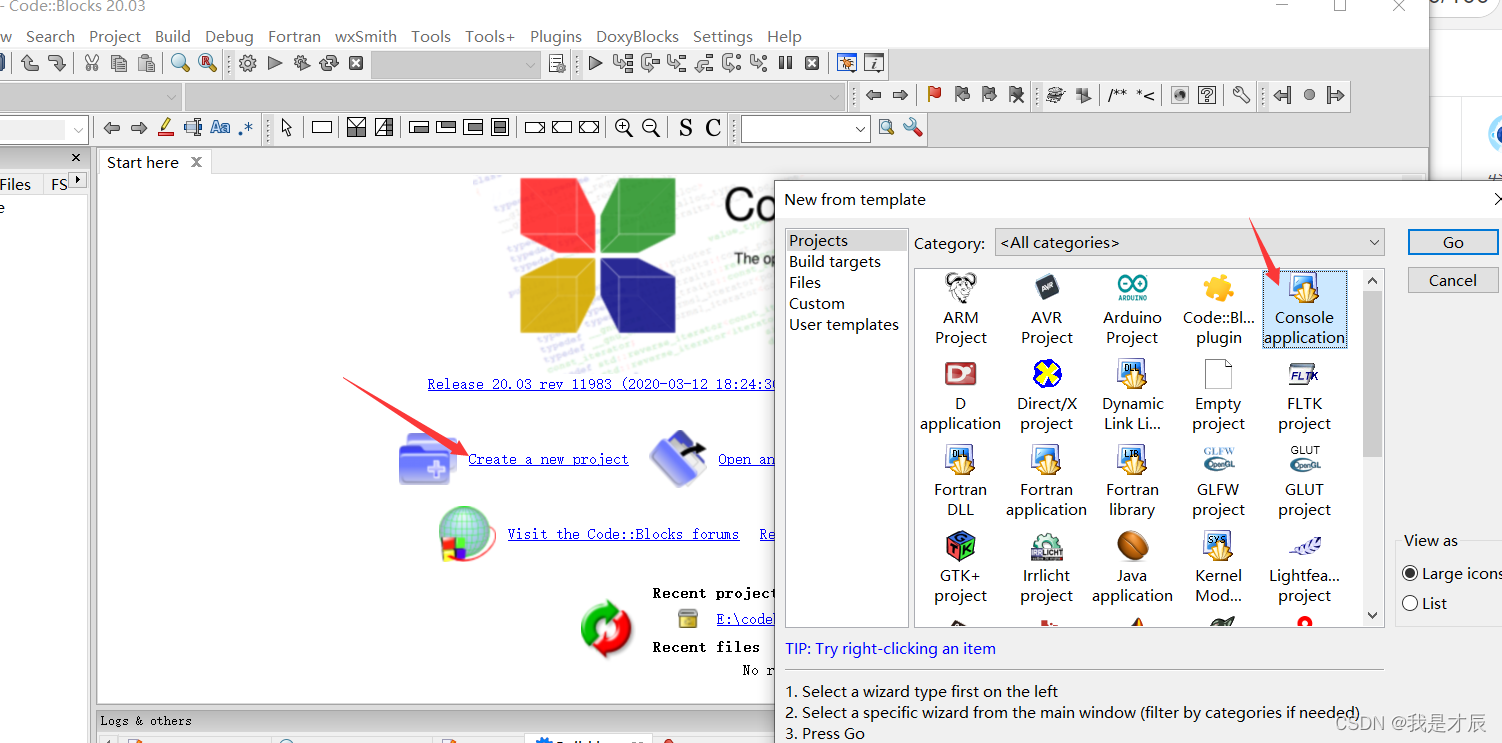Viewport: 1502px width, 743px height.
Task: Click the Zoom out magnifier icon
Action: point(650,127)
